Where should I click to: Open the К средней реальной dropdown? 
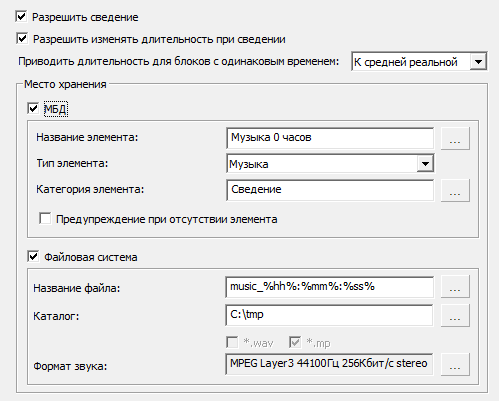pos(419,62)
